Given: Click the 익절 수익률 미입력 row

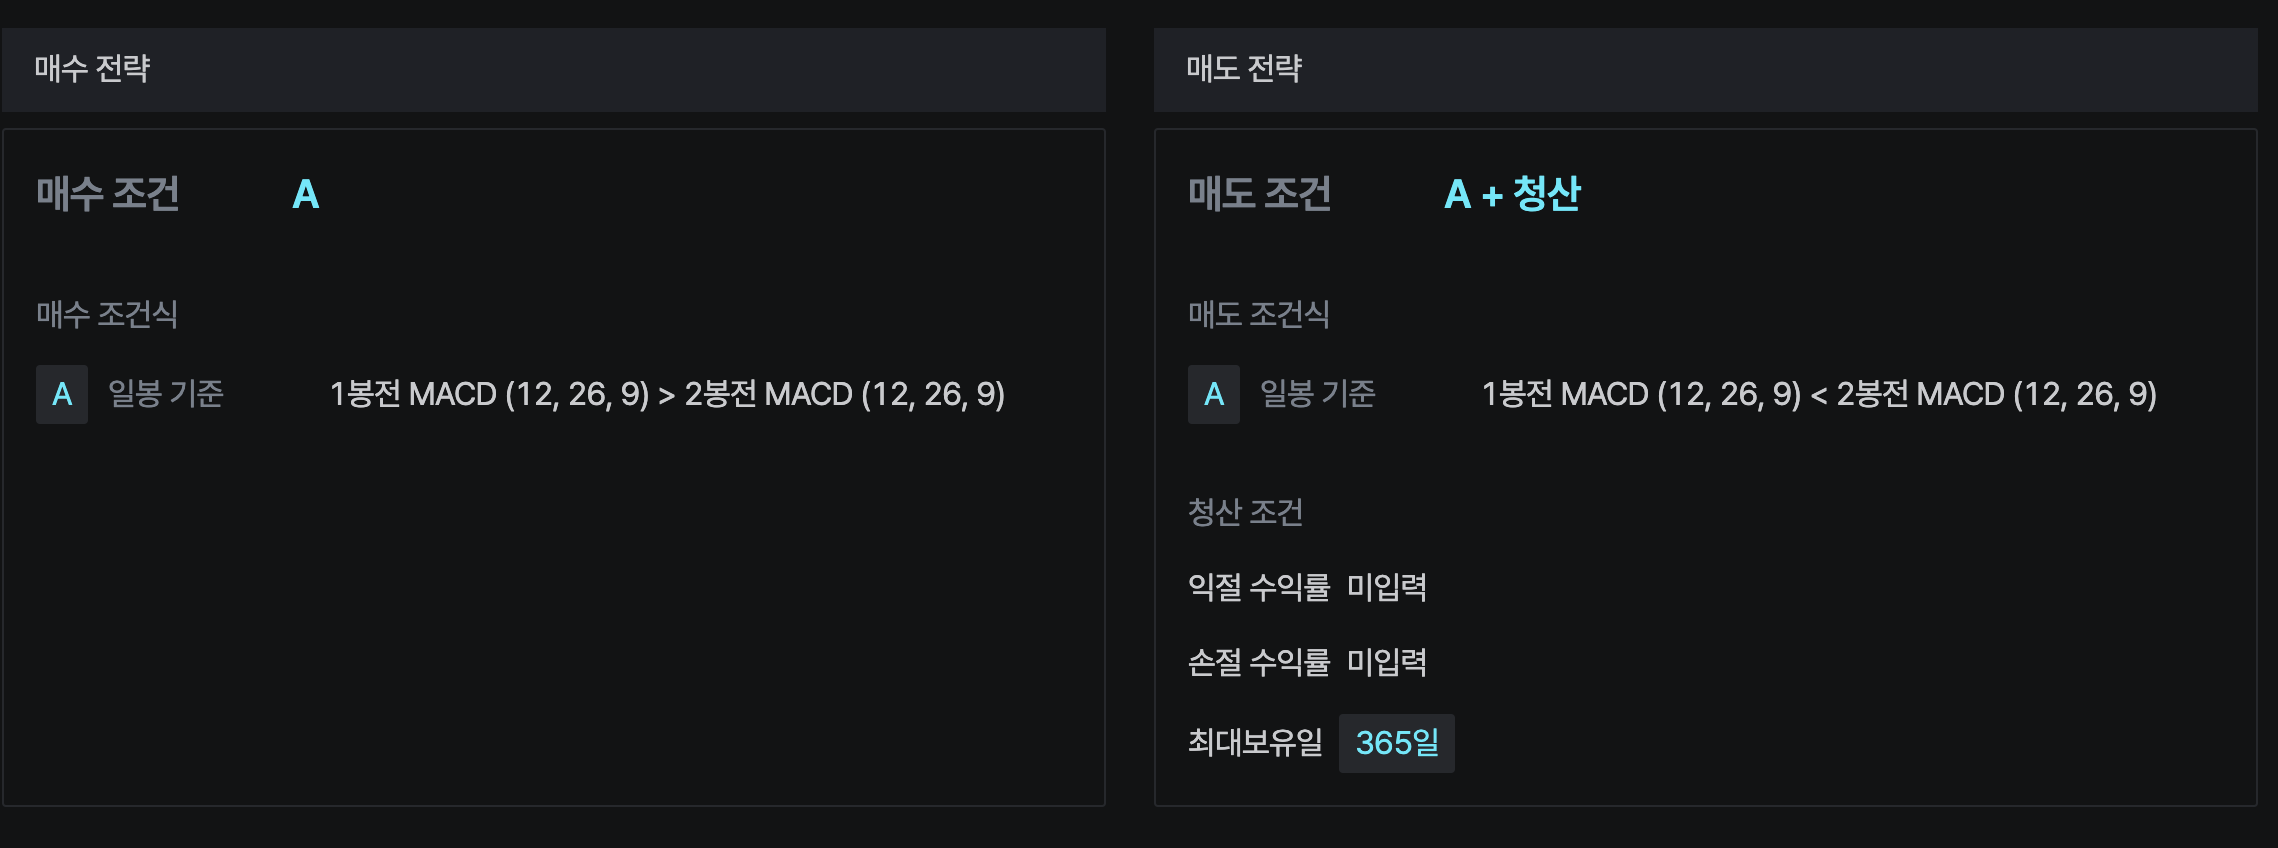Looking at the screenshot, I should click(x=1306, y=587).
